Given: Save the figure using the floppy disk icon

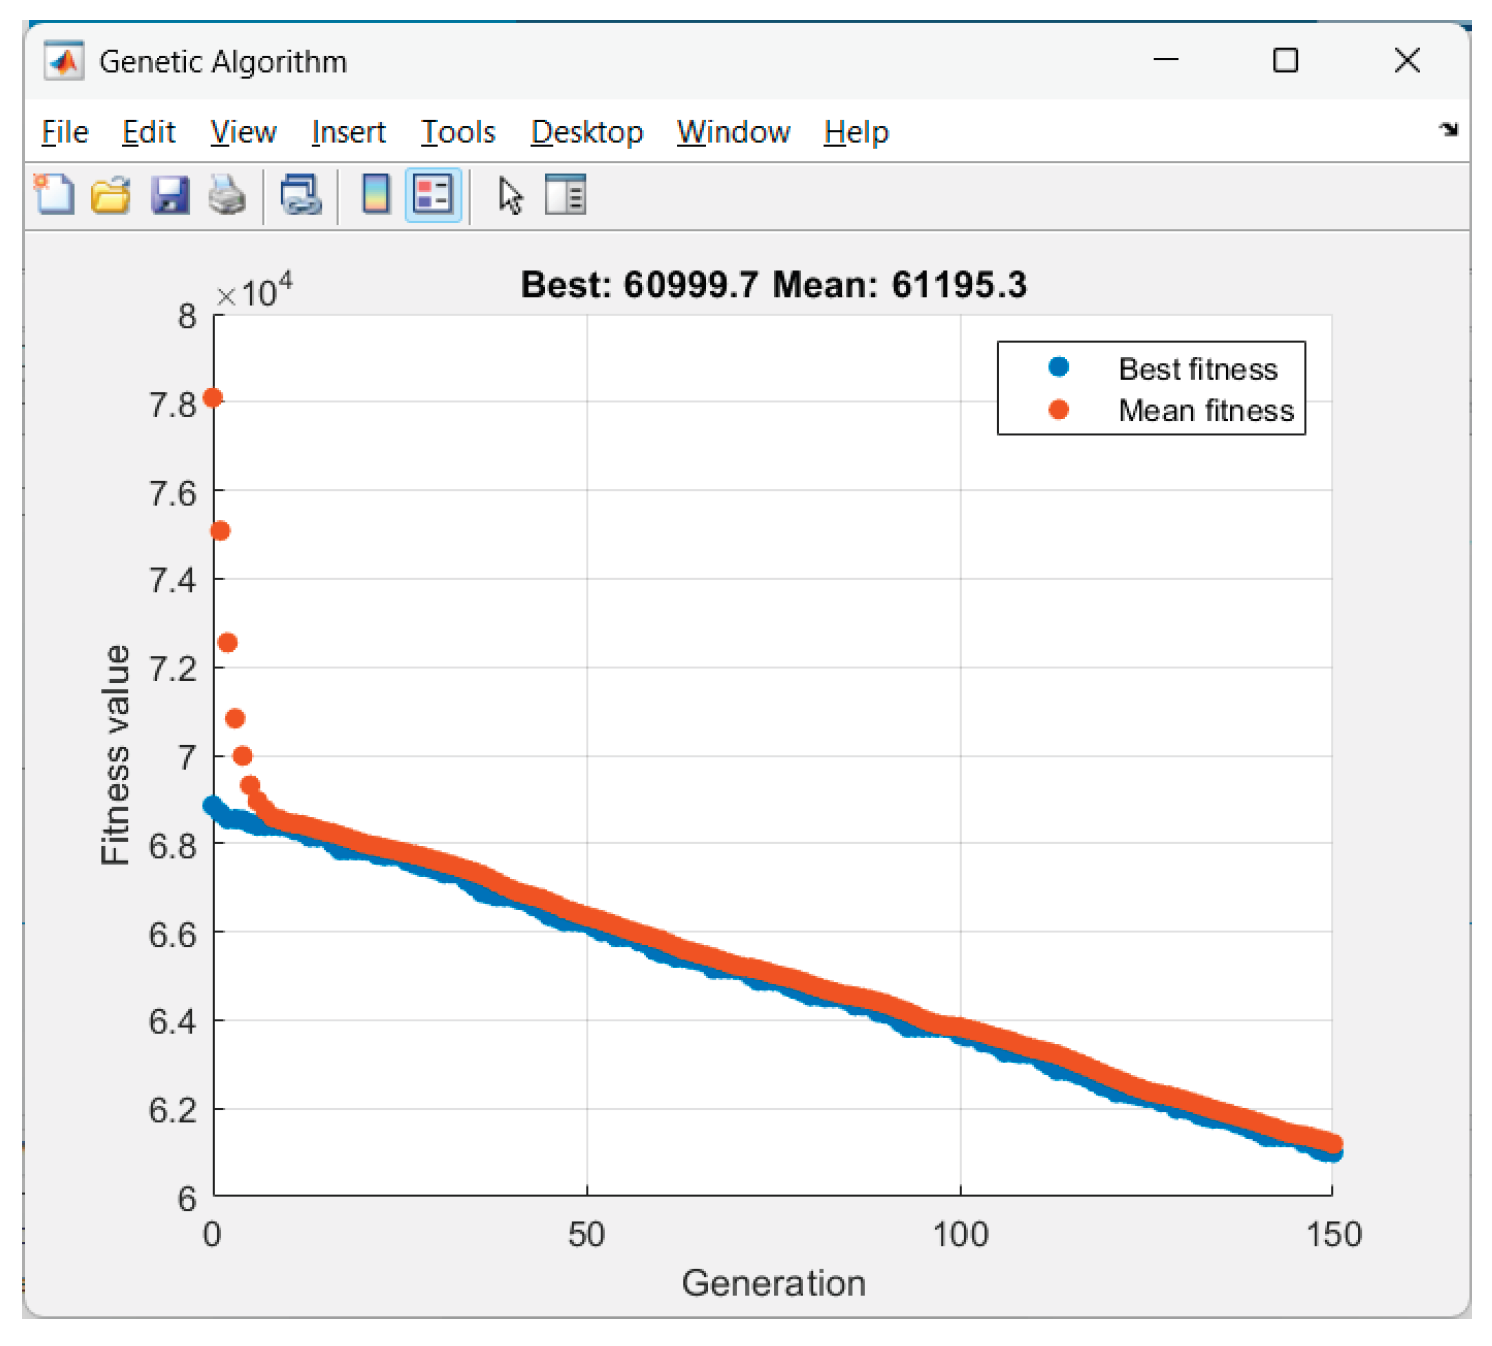Looking at the screenshot, I should (170, 195).
